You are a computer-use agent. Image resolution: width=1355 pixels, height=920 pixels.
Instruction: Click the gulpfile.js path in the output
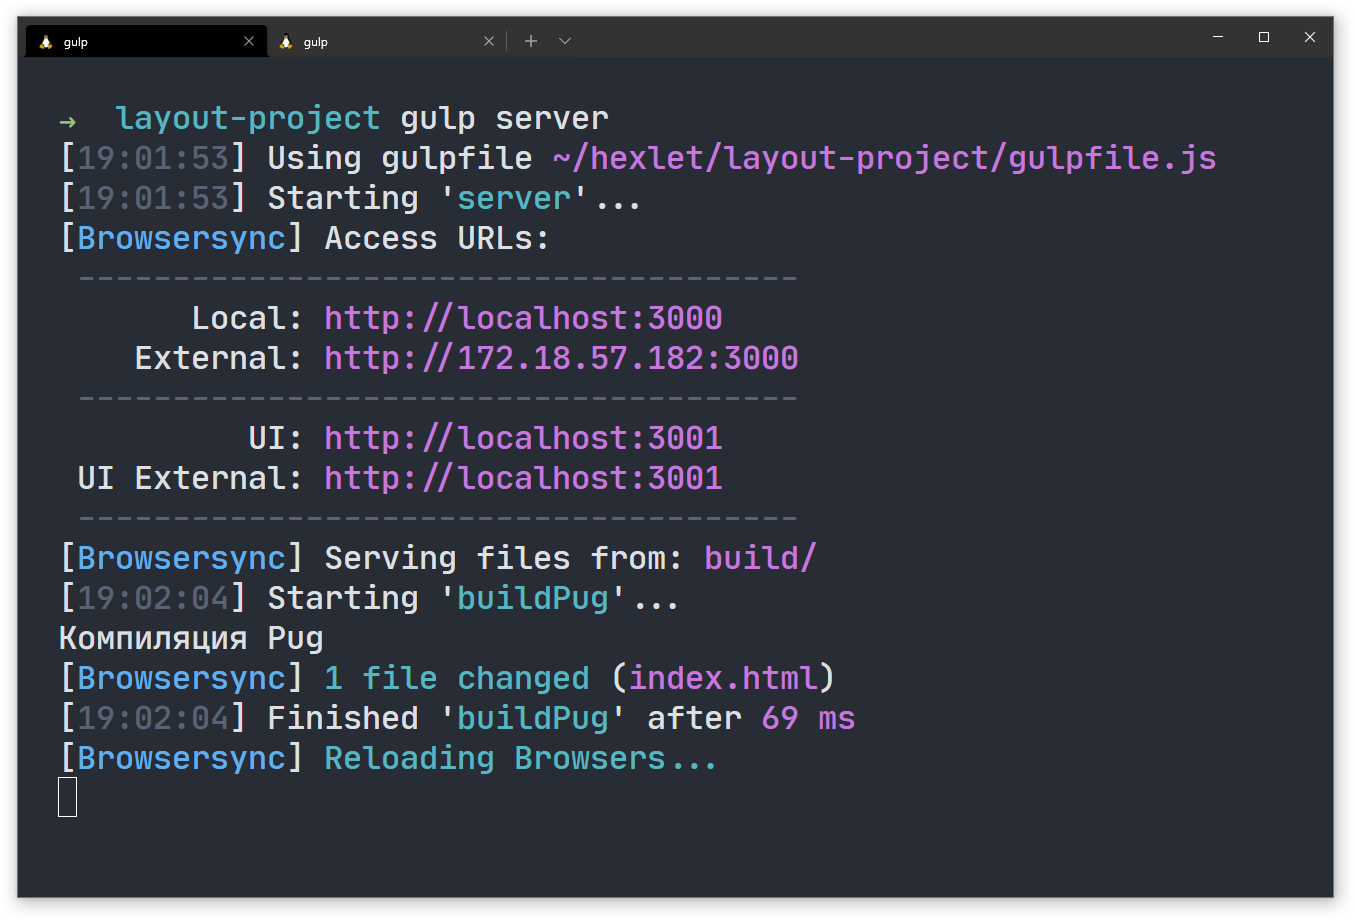pos(884,158)
